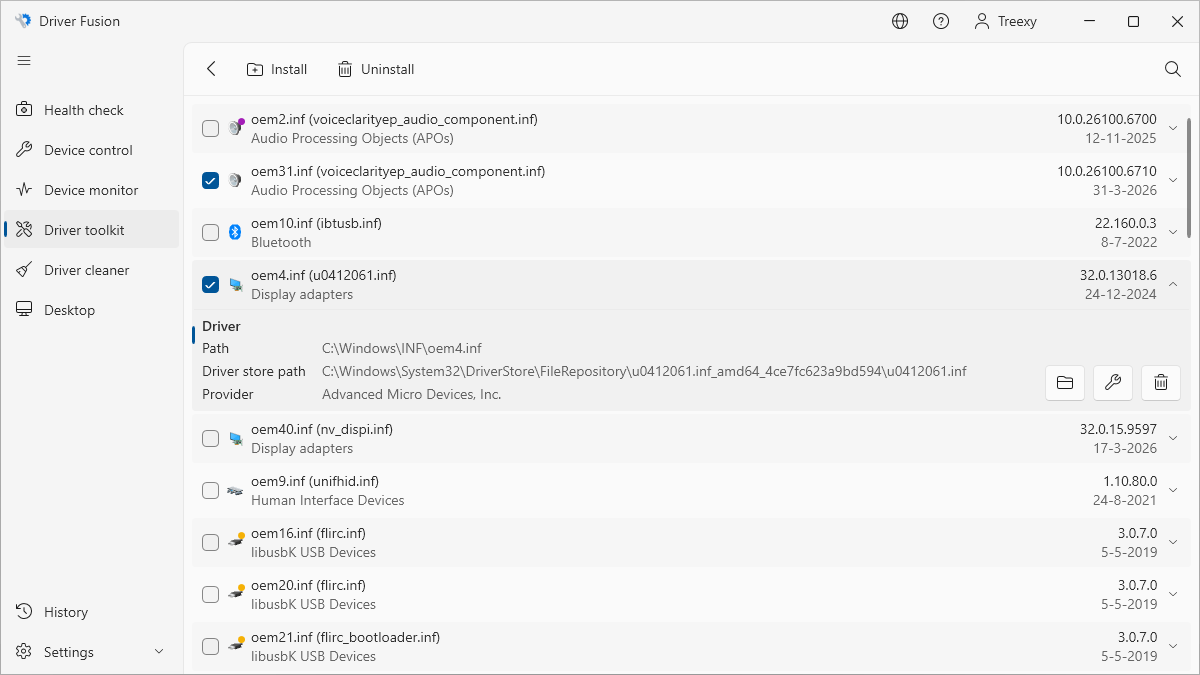The image size is (1200, 675).
Task: Go to Device monitor page
Action: coord(91,190)
